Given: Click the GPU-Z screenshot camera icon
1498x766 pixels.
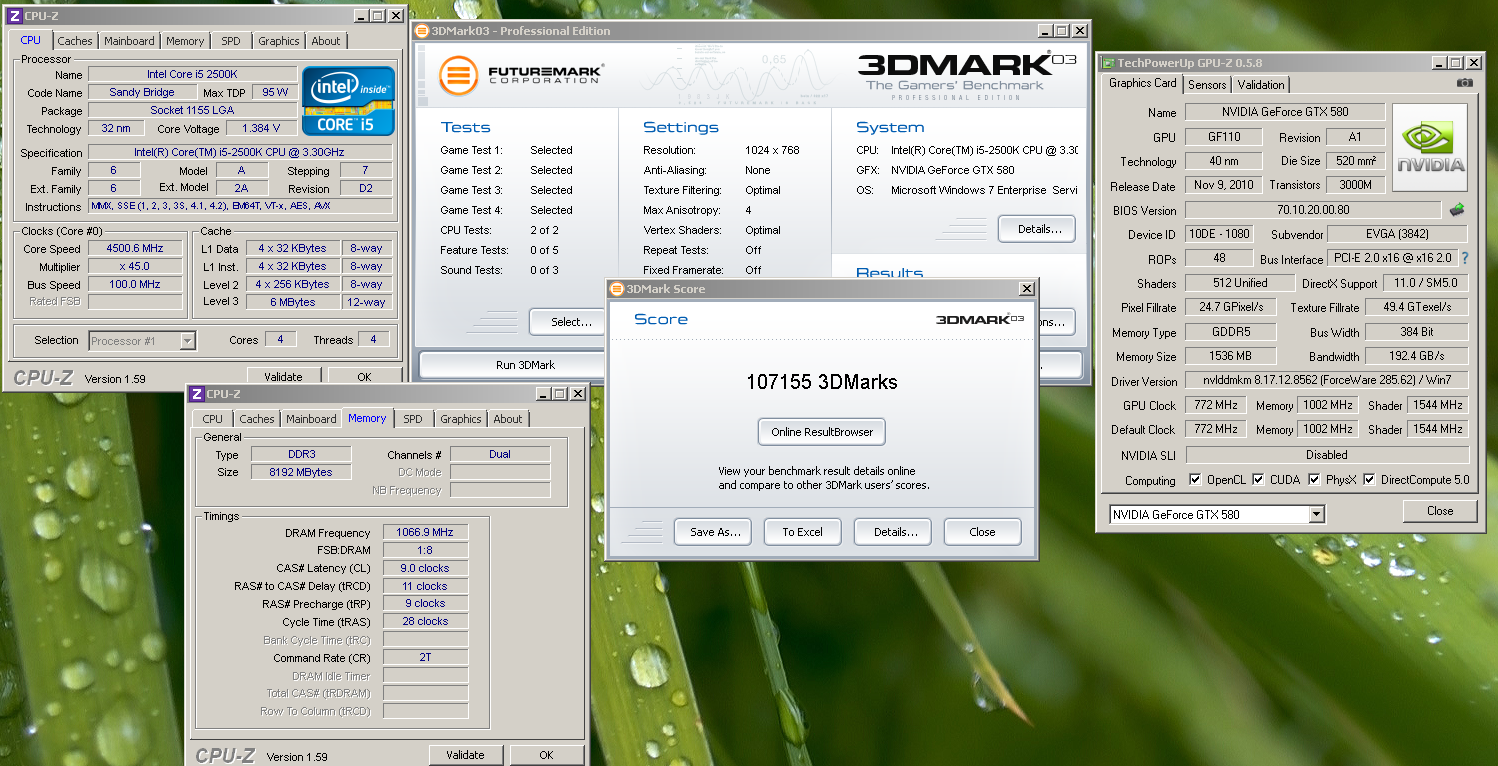Looking at the screenshot, I should 1465,83.
